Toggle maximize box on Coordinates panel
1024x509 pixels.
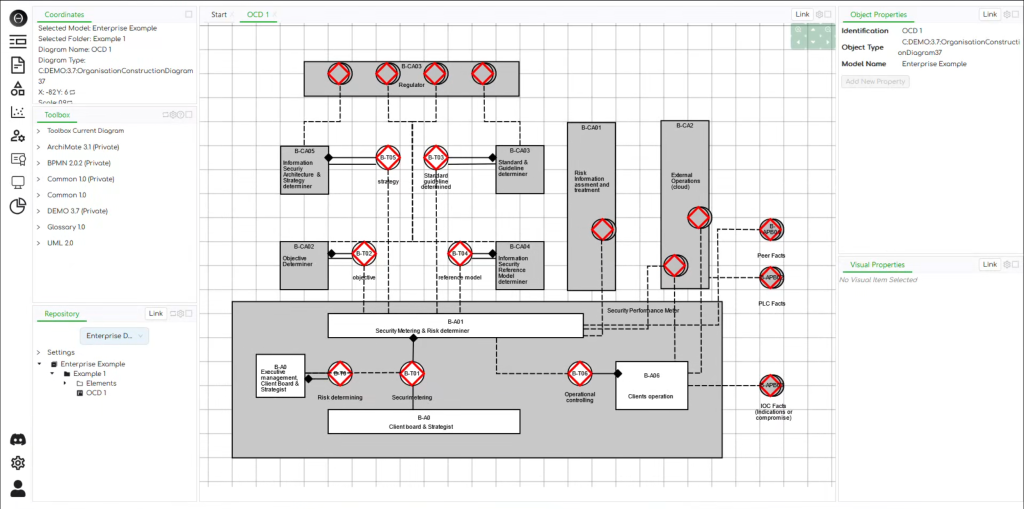pos(189,15)
